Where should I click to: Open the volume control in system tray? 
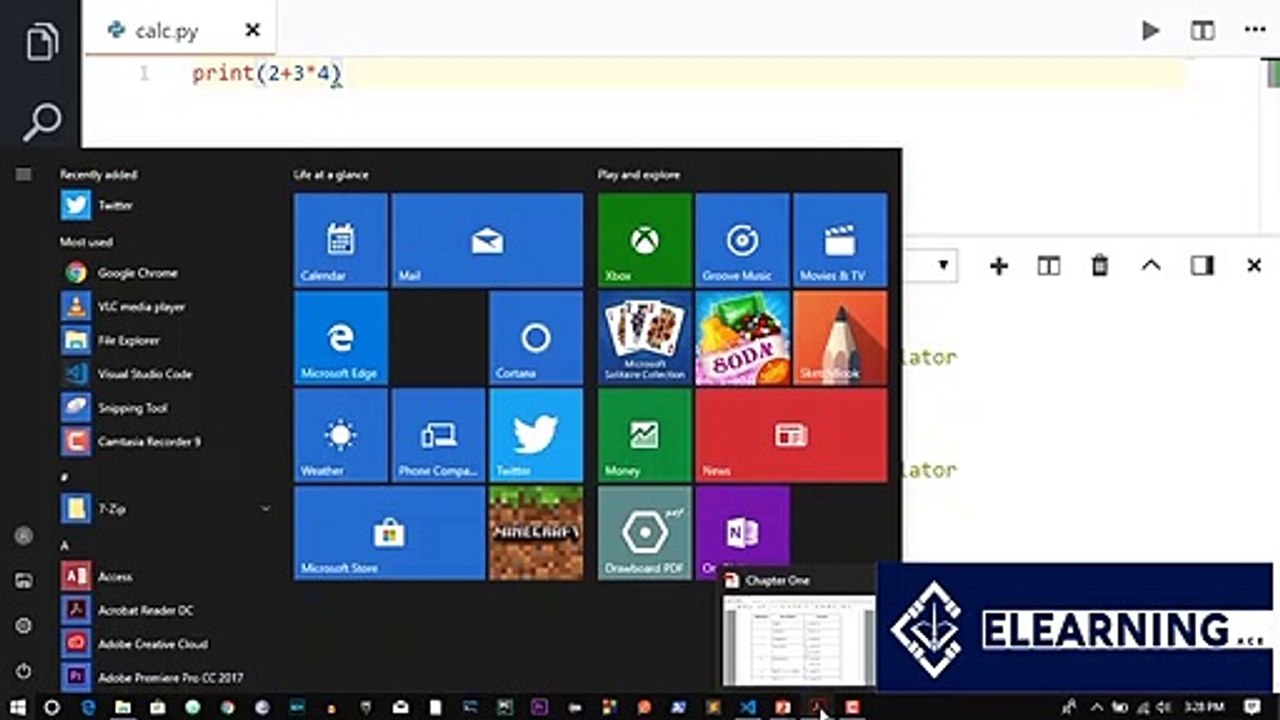point(1163,707)
